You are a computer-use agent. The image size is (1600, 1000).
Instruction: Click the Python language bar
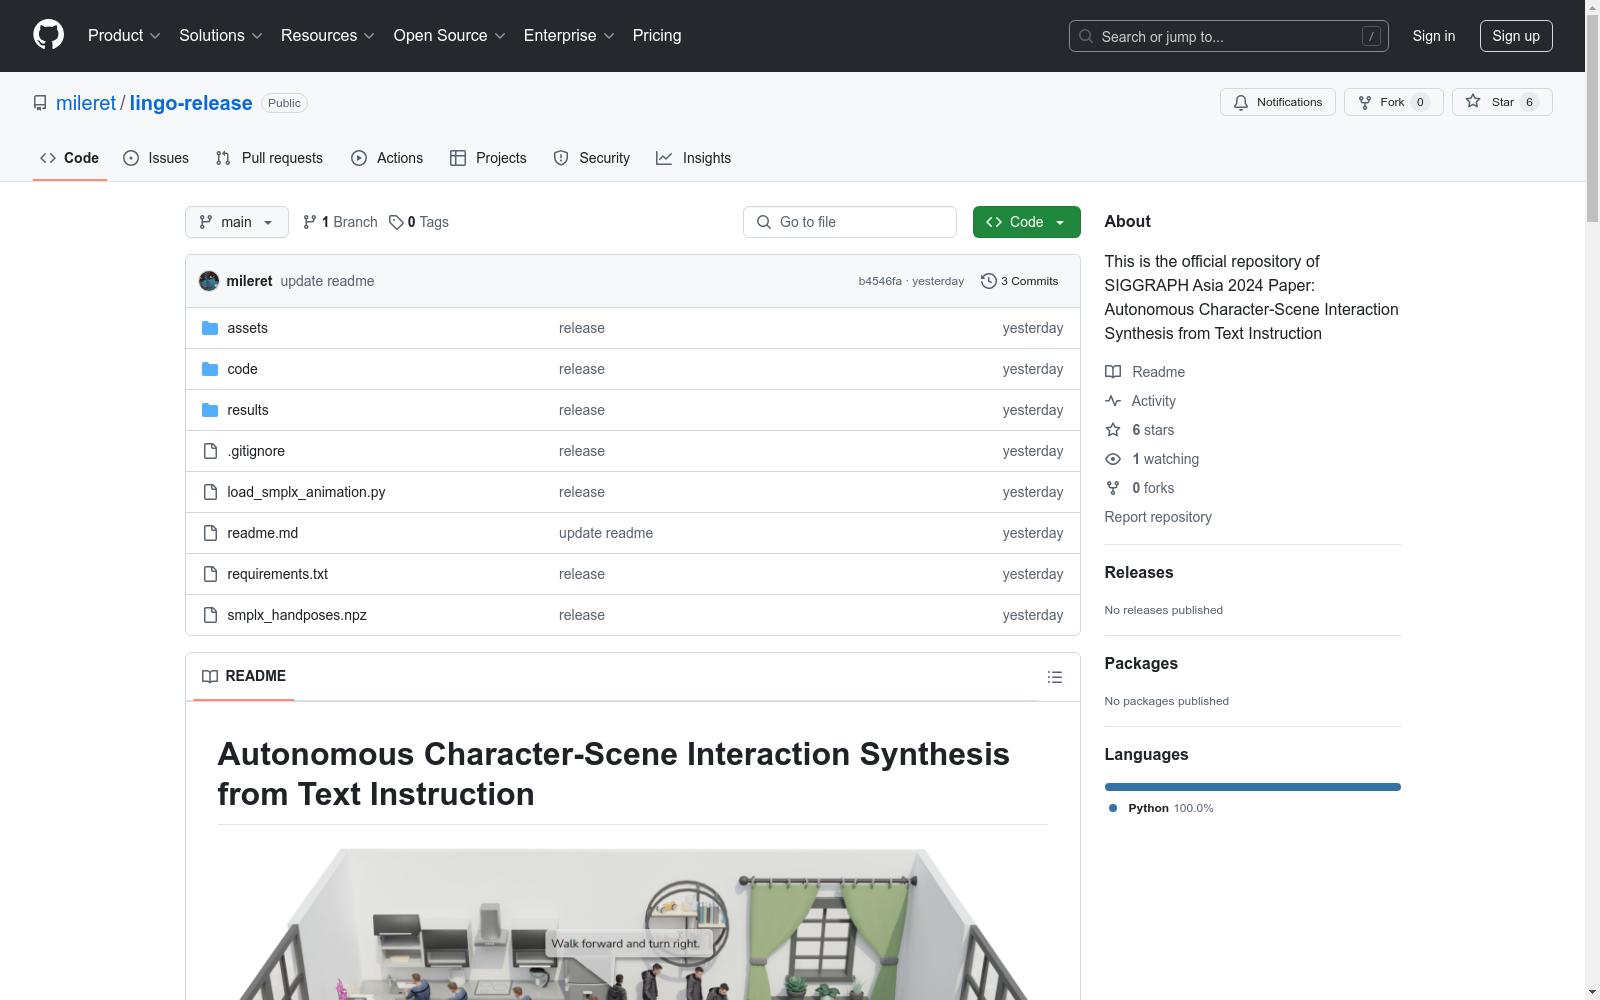1253,787
